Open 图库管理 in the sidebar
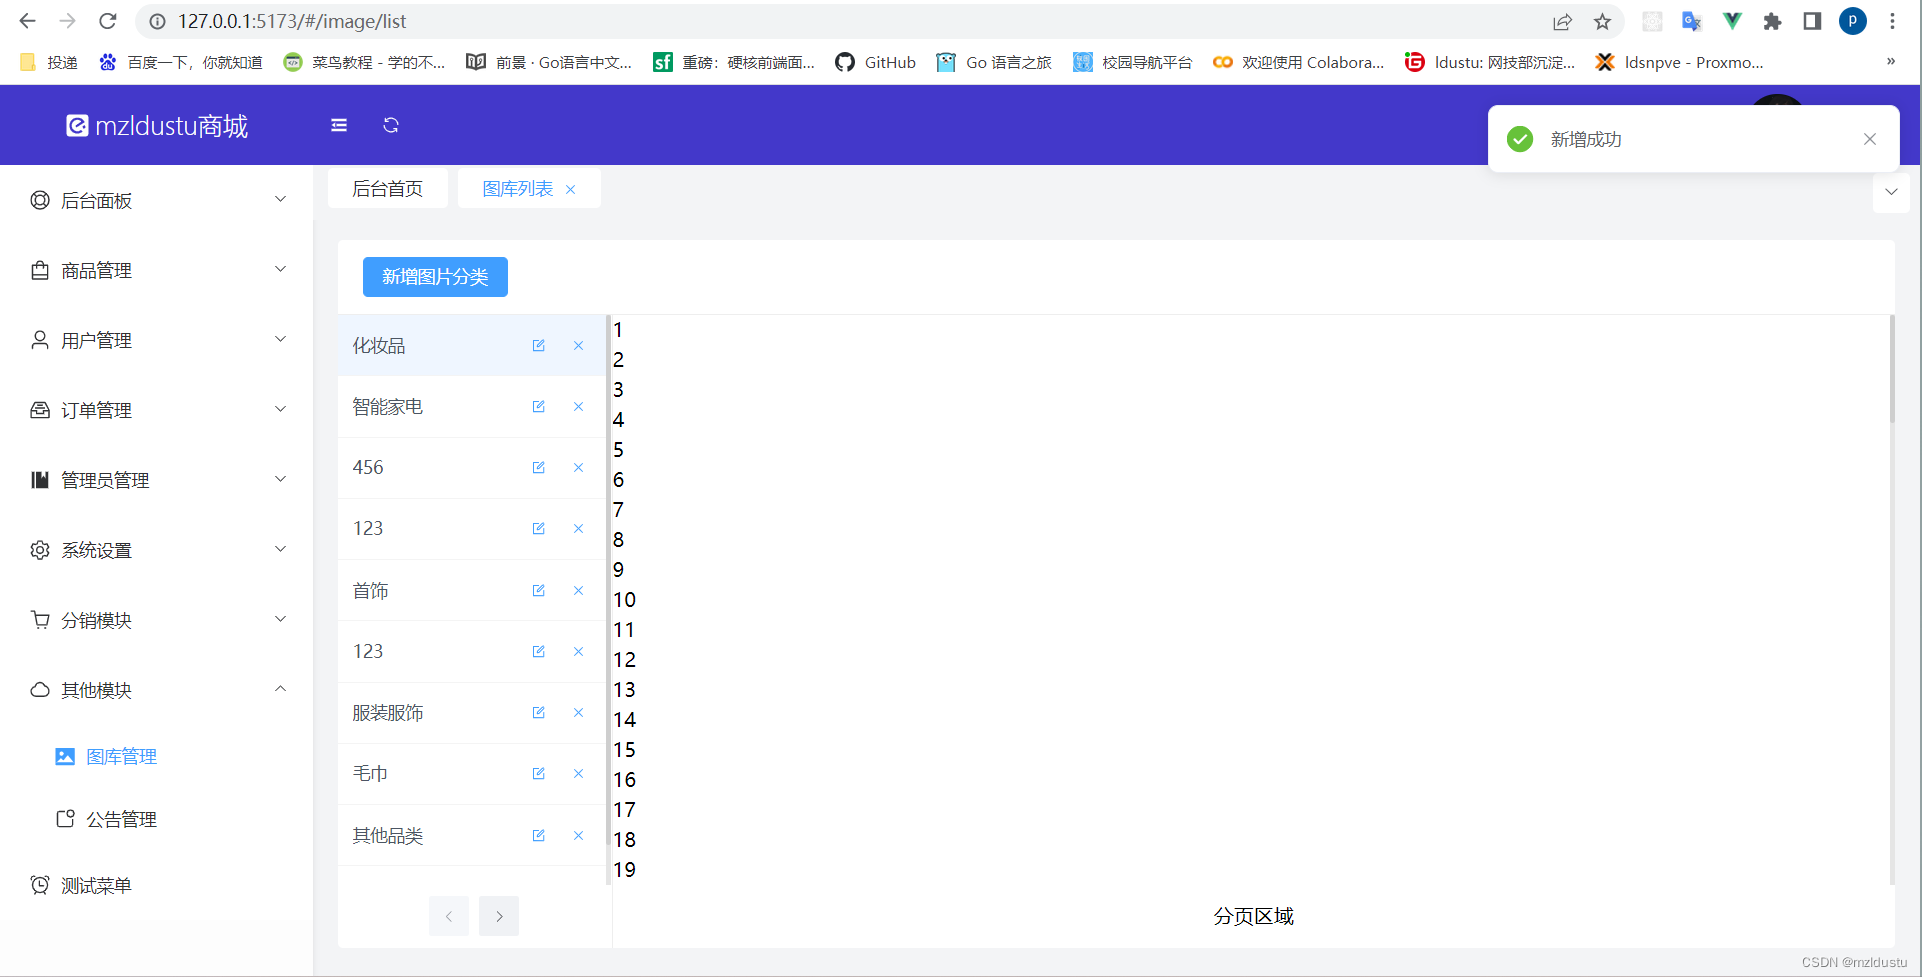This screenshot has width=1922, height=977. pyautogui.click(x=157, y=757)
